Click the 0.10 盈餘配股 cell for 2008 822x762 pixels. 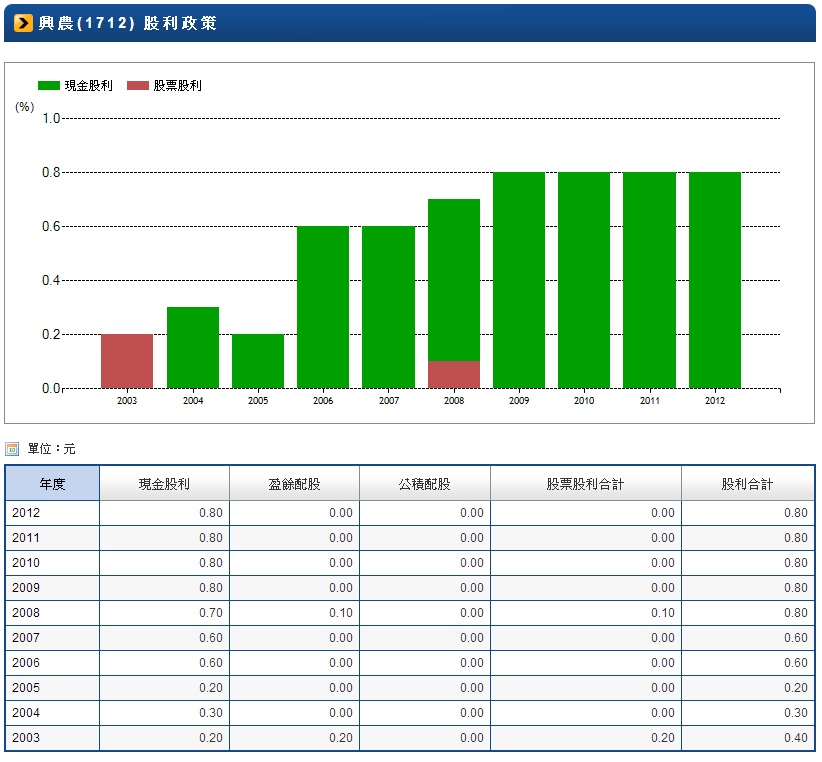coord(294,613)
